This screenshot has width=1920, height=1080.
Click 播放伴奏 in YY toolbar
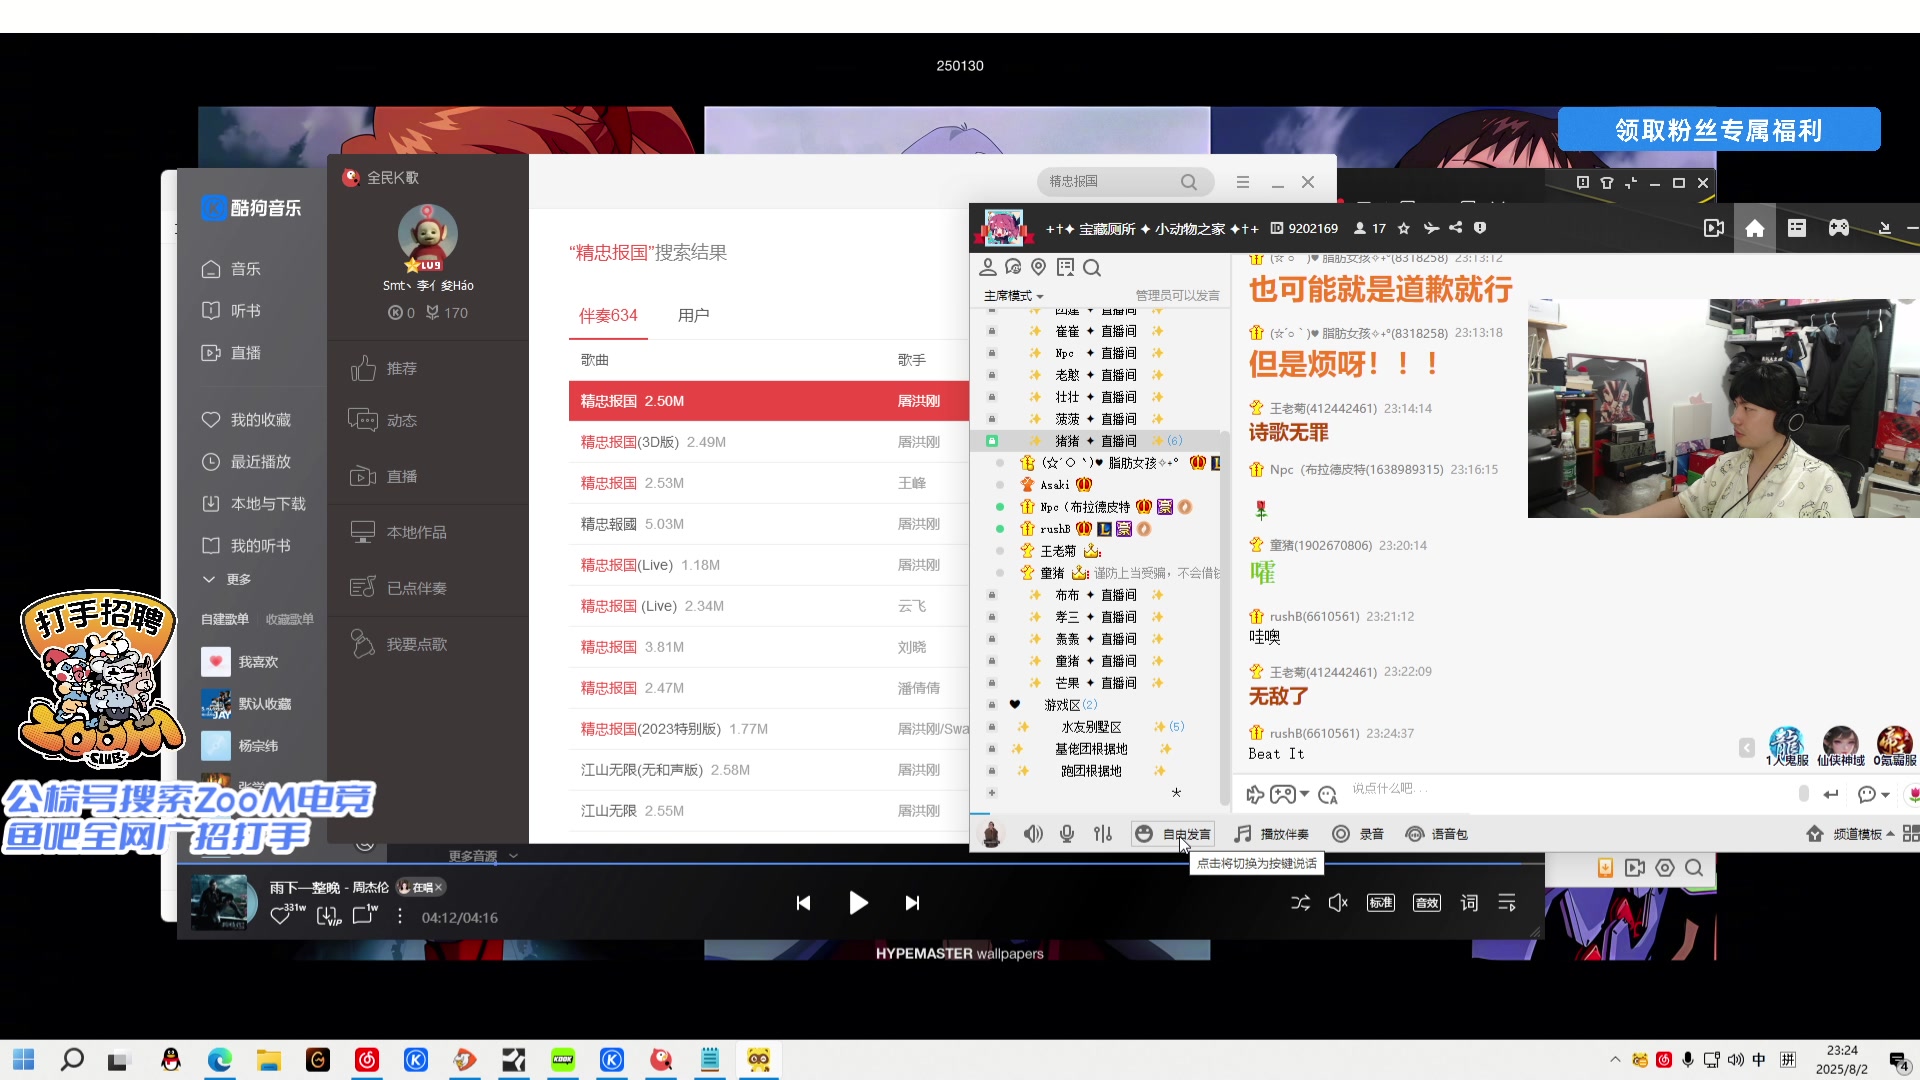(x=1271, y=834)
